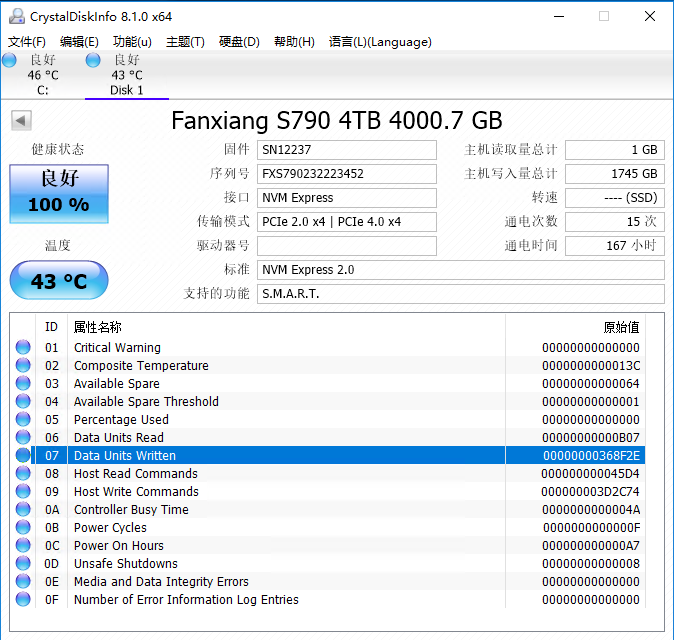Select the Data Units Read attribute name
This screenshot has height=640, width=674.
coord(119,438)
